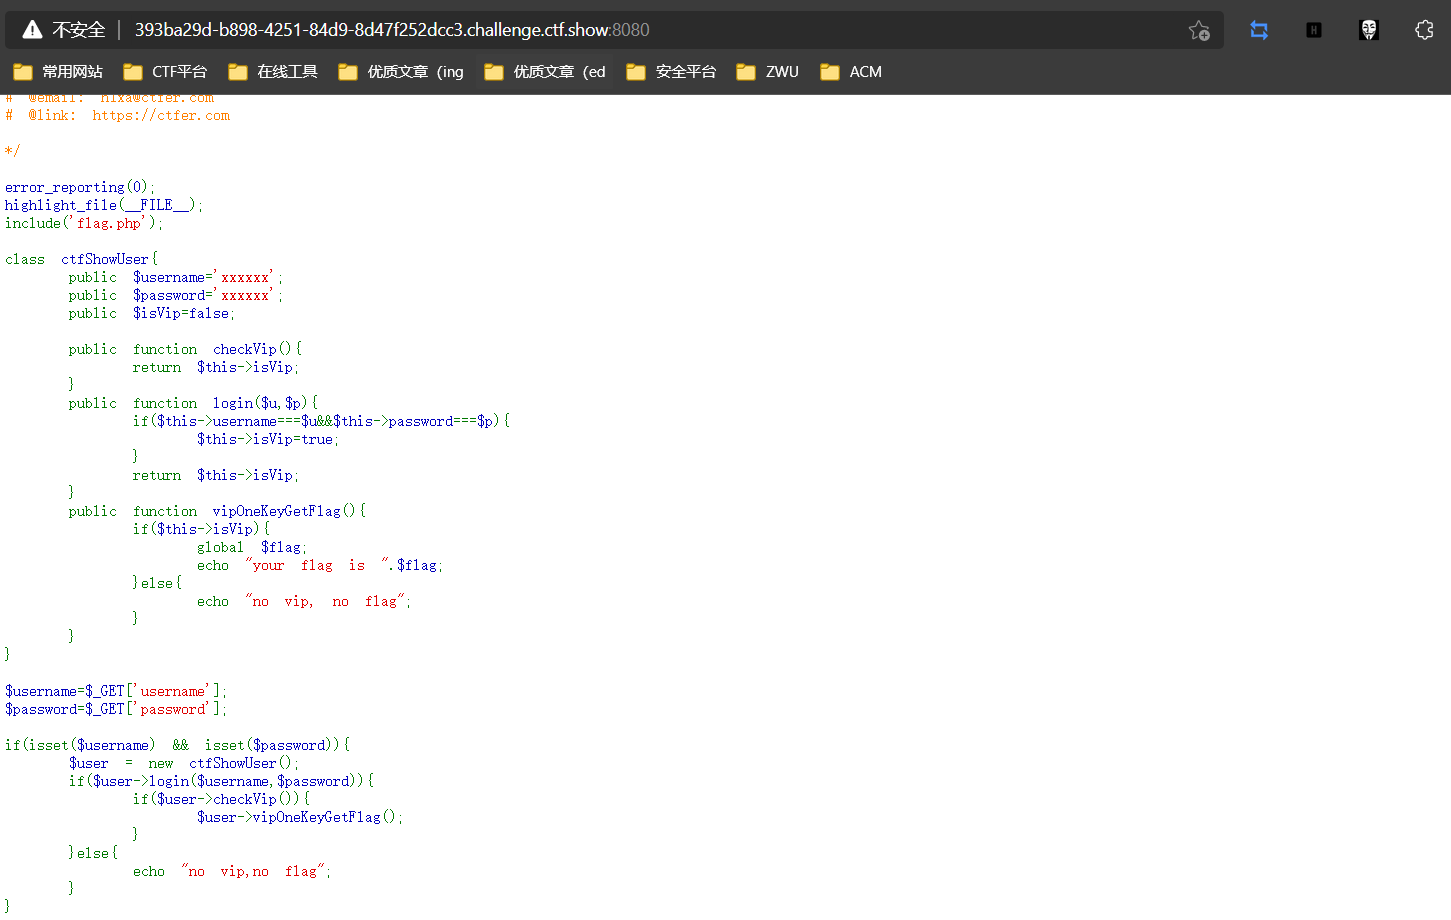Click the final "no vip,no flag" echo
Viewport: 1451px width, 920px height.
click(232, 871)
